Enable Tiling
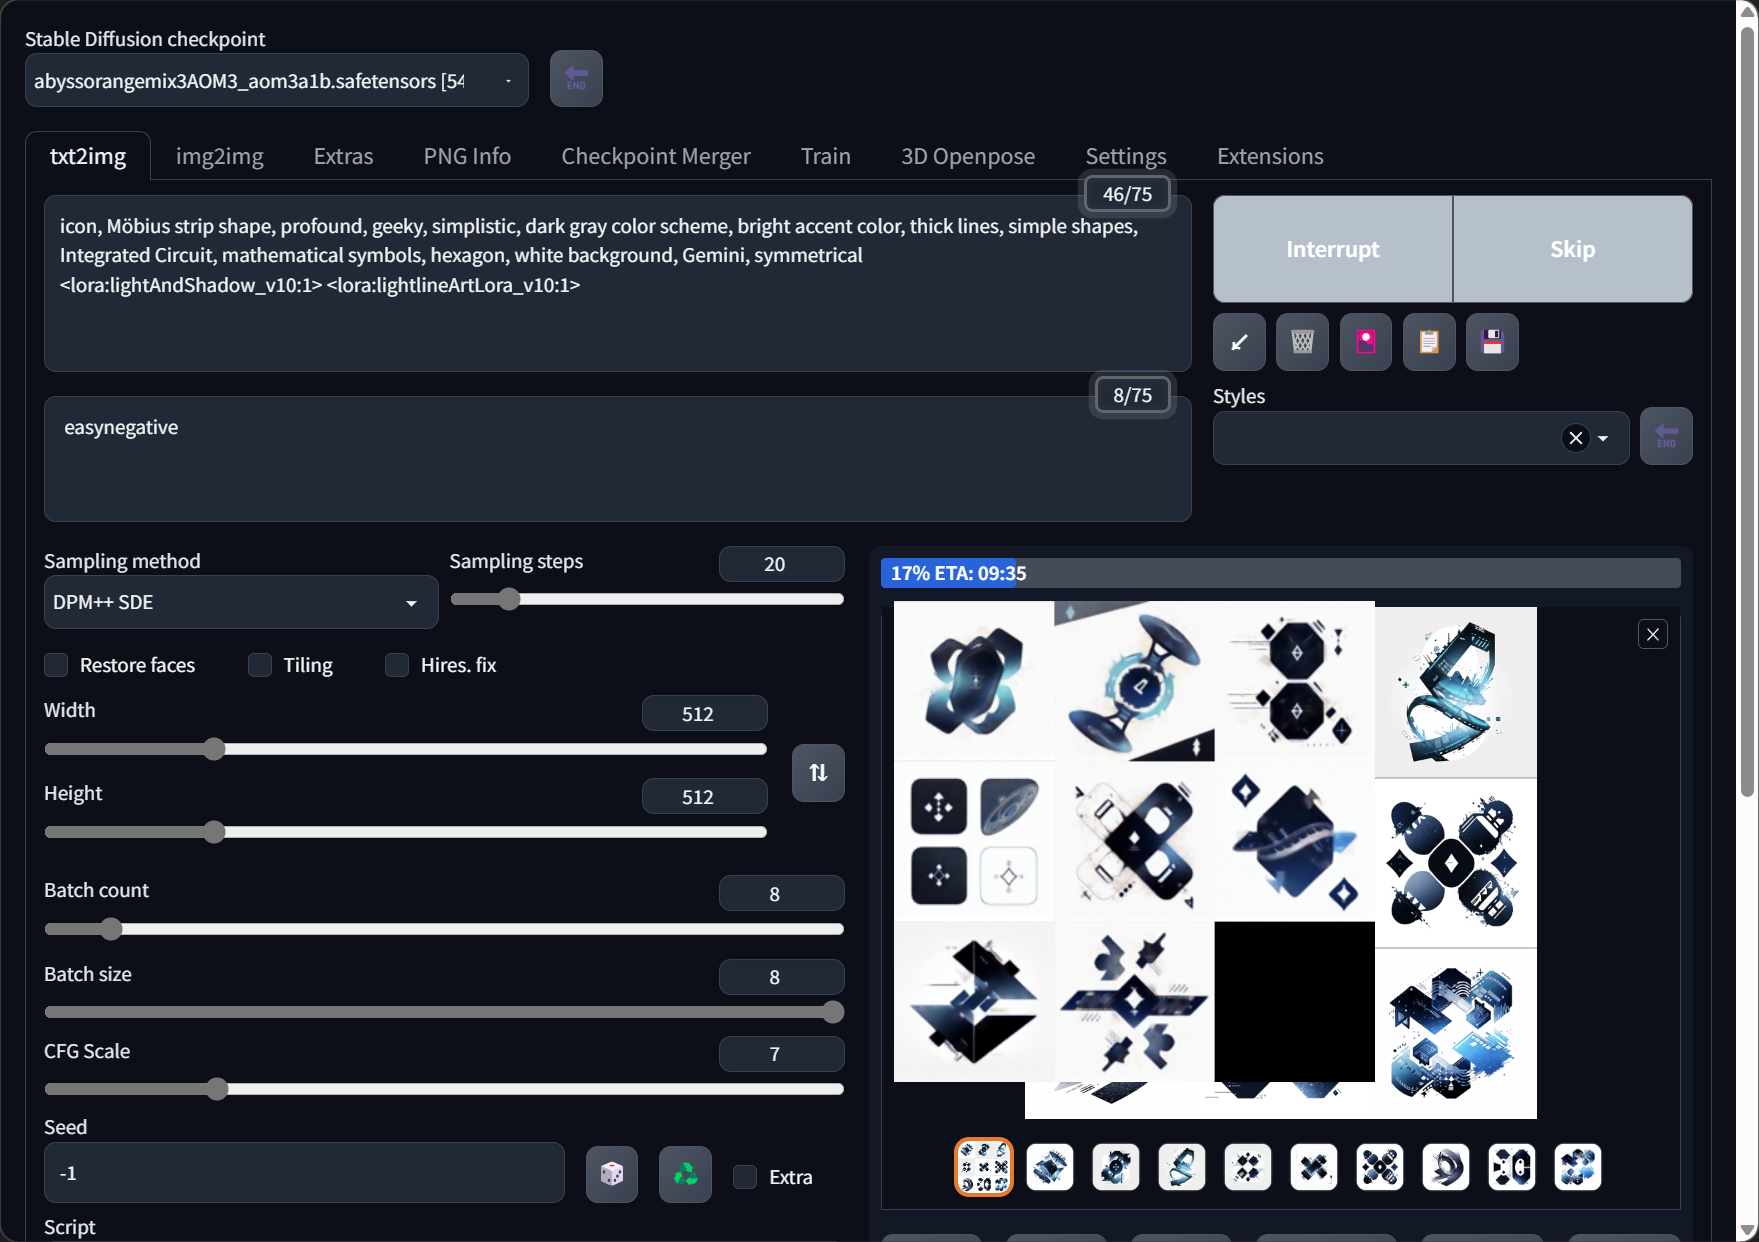This screenshot has width=1759, height=1242. click(259, 664)
